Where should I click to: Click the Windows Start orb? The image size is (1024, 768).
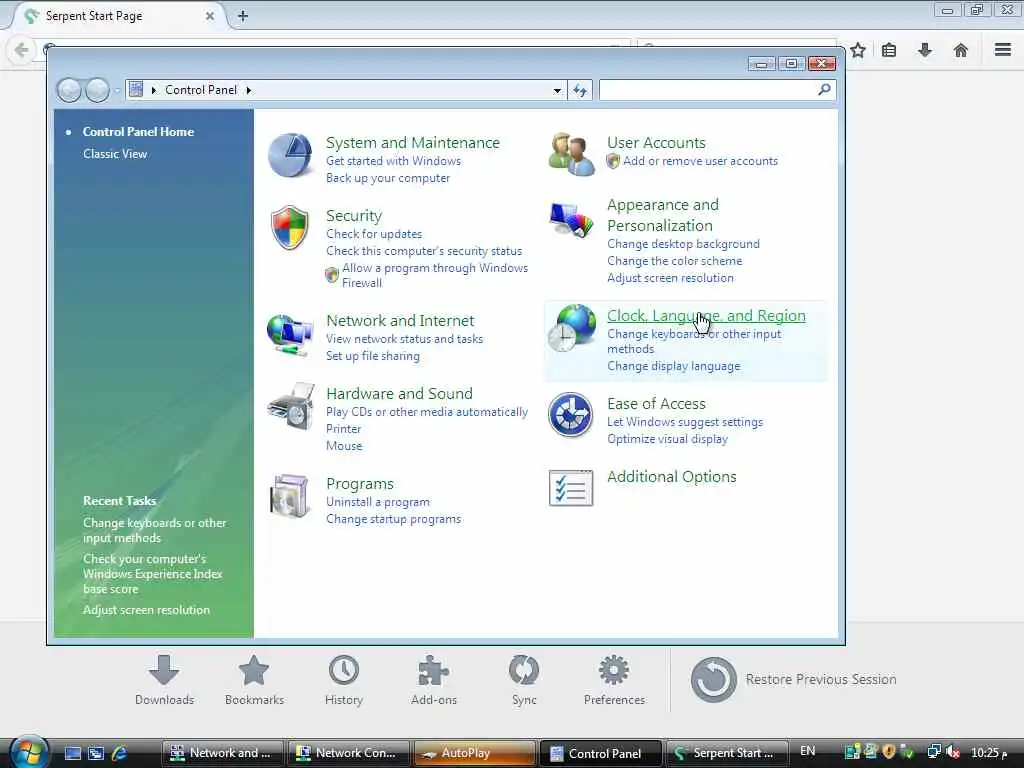click(29, 752)
